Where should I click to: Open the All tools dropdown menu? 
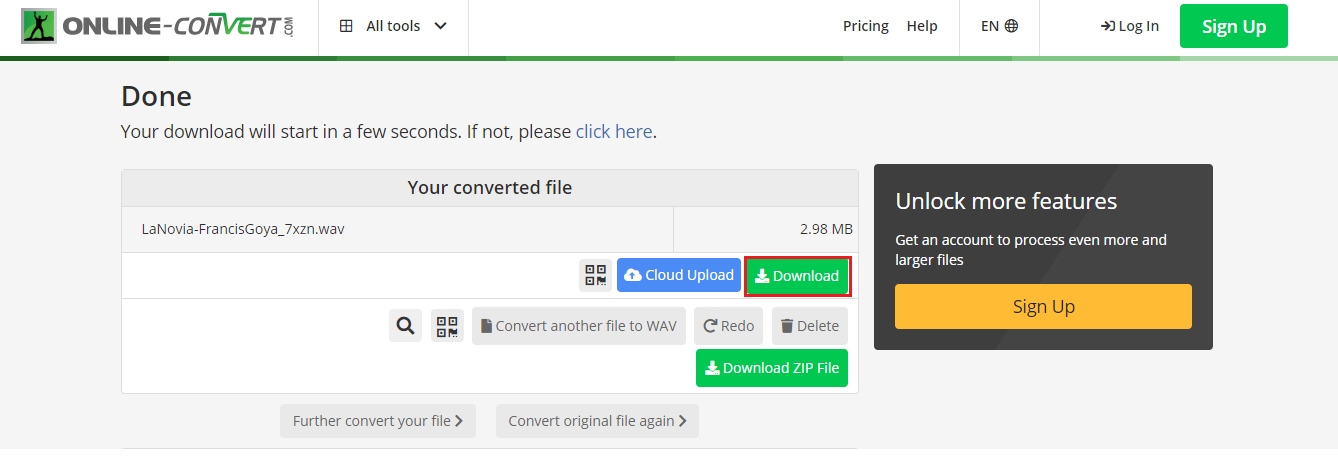pos(393,26)
